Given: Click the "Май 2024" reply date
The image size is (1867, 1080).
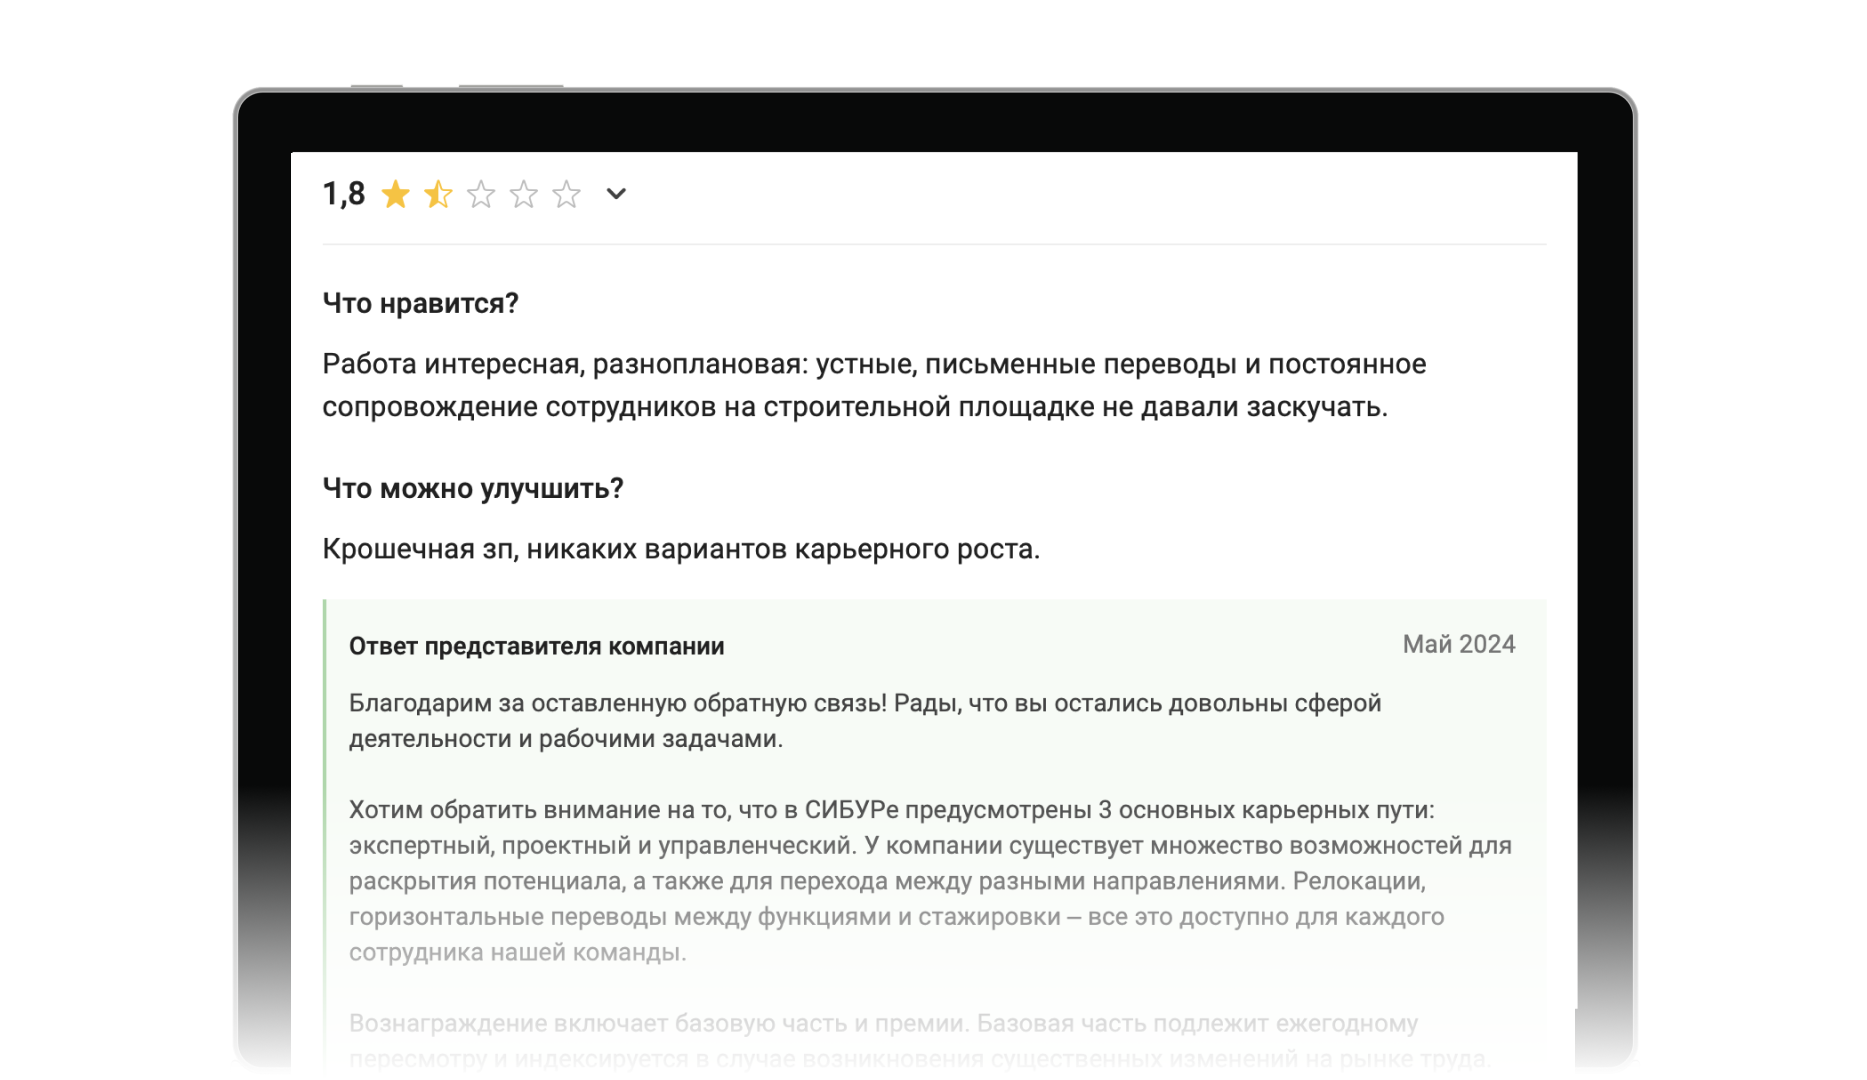Looking at the screenshot, I should (x=1458, y=645).
